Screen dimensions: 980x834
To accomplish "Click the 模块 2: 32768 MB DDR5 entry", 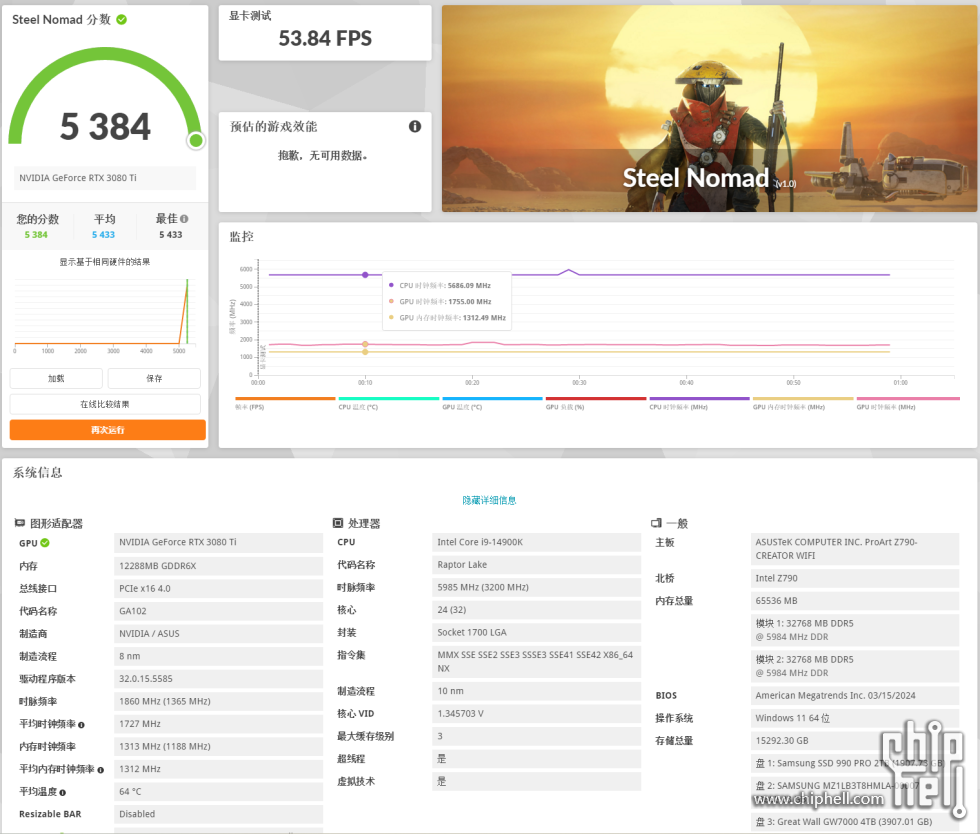I will 854,666.
